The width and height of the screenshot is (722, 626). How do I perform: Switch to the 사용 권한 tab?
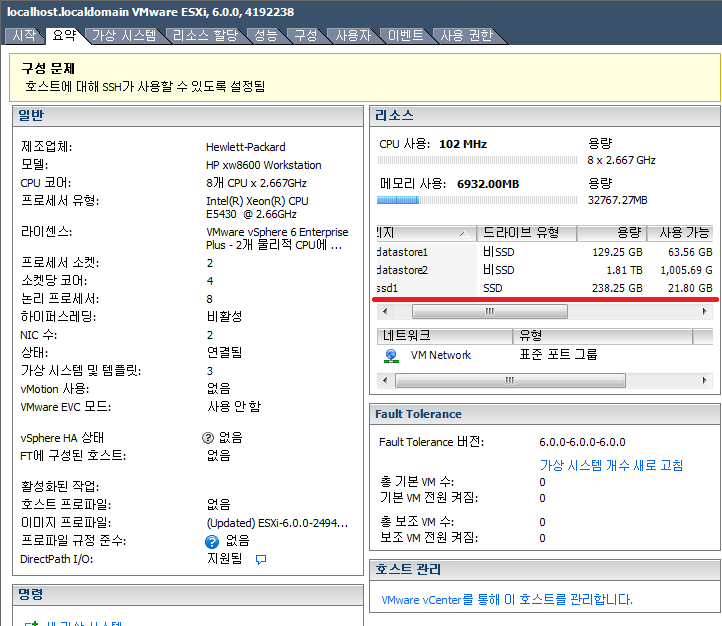click(x=466, y=35)
